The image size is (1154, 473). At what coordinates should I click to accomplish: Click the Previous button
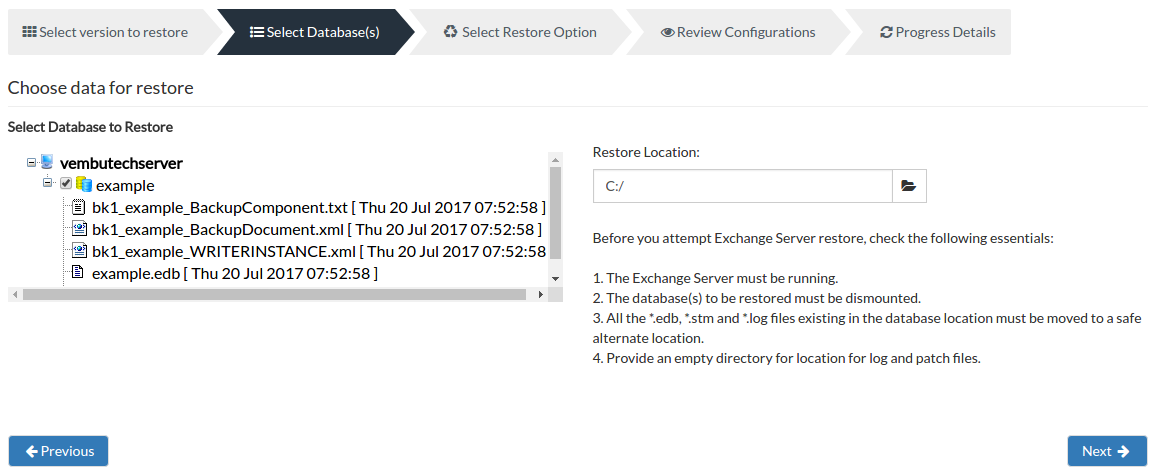pos(59,451)
